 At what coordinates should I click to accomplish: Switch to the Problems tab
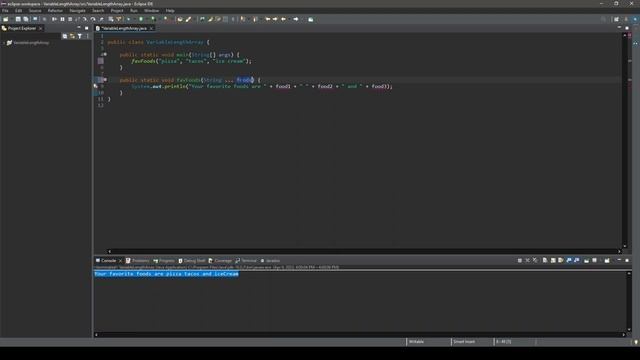click(138, 260)
